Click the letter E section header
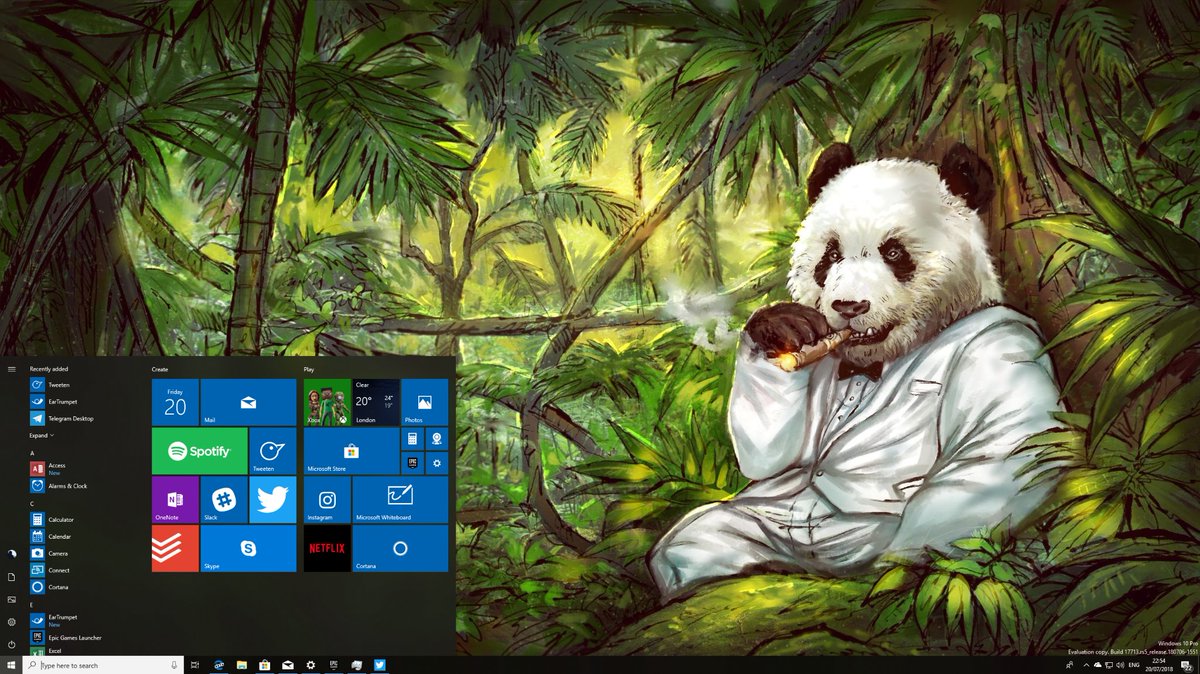The height and width of the screenshot is (674, 1200). (32, 604)
